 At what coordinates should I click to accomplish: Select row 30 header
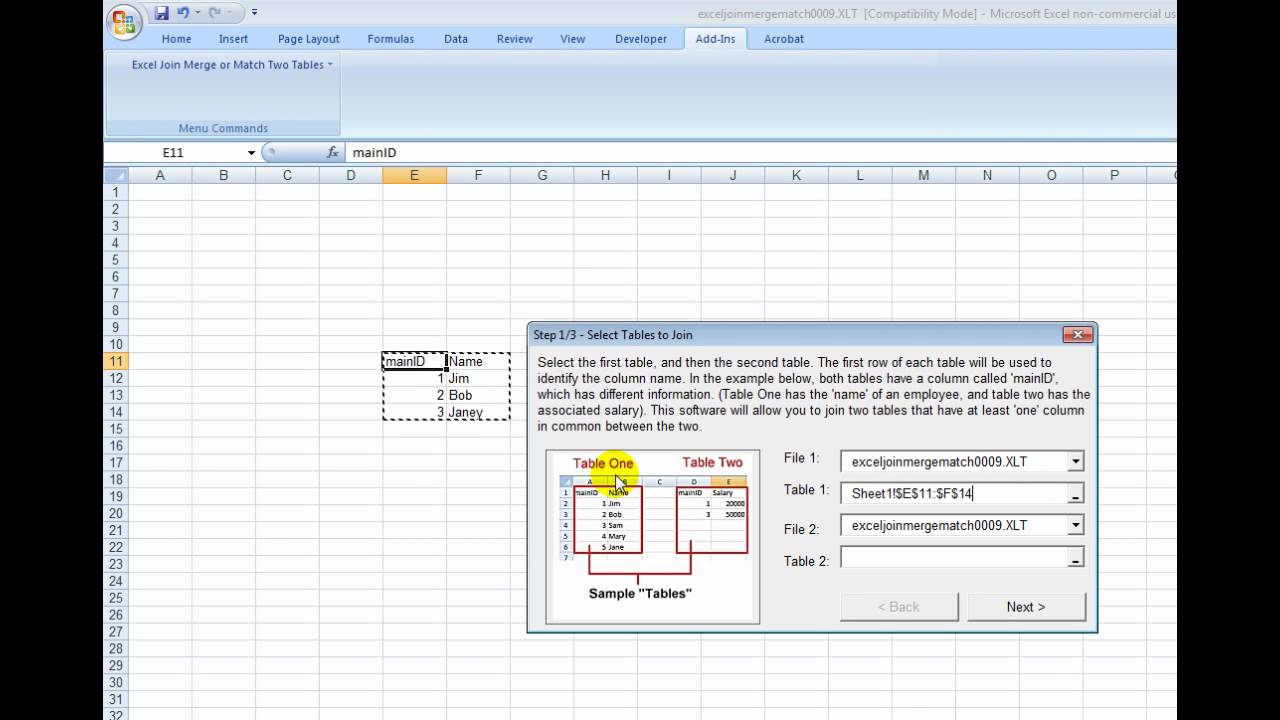[x=116, y=682]
